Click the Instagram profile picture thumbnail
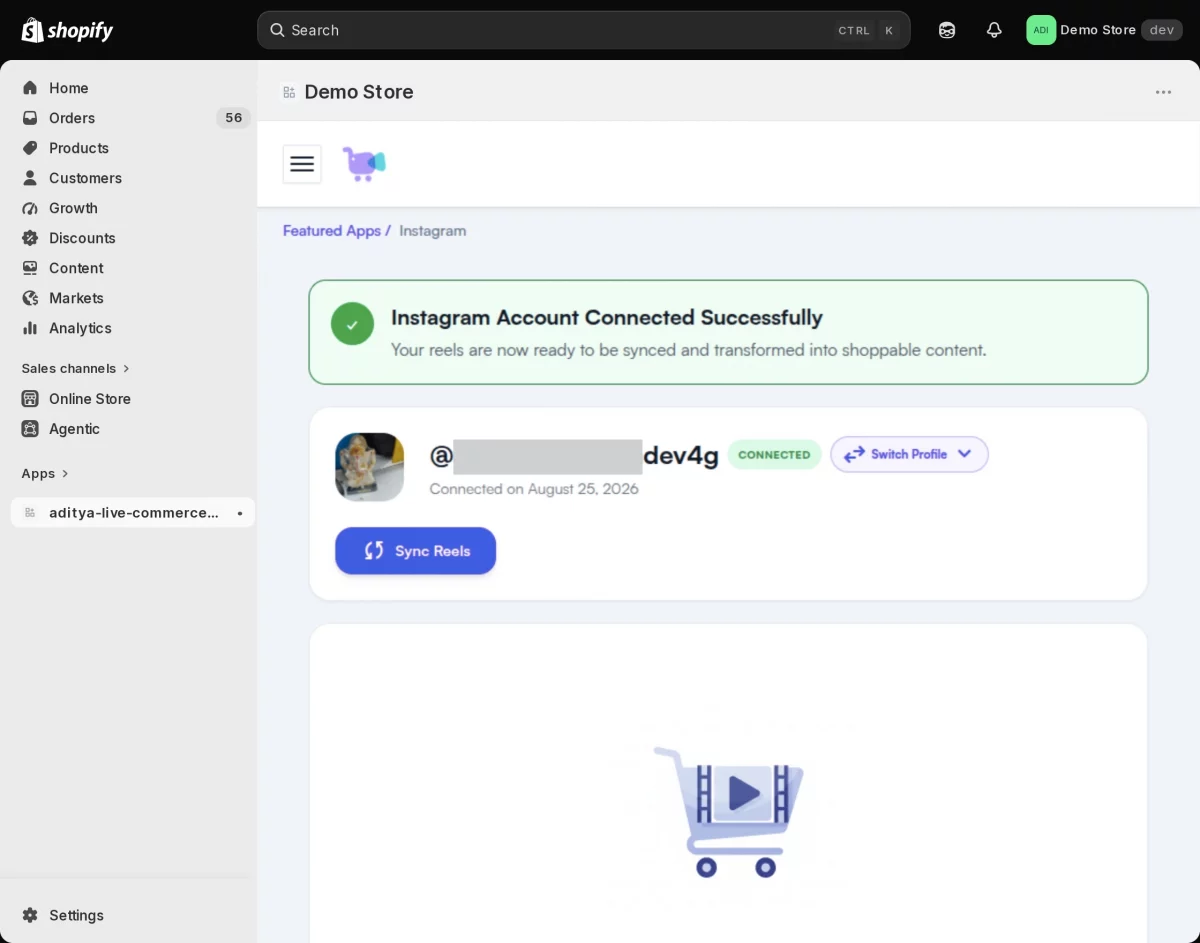Viewport: 1200px width, 943px height. 369,467
